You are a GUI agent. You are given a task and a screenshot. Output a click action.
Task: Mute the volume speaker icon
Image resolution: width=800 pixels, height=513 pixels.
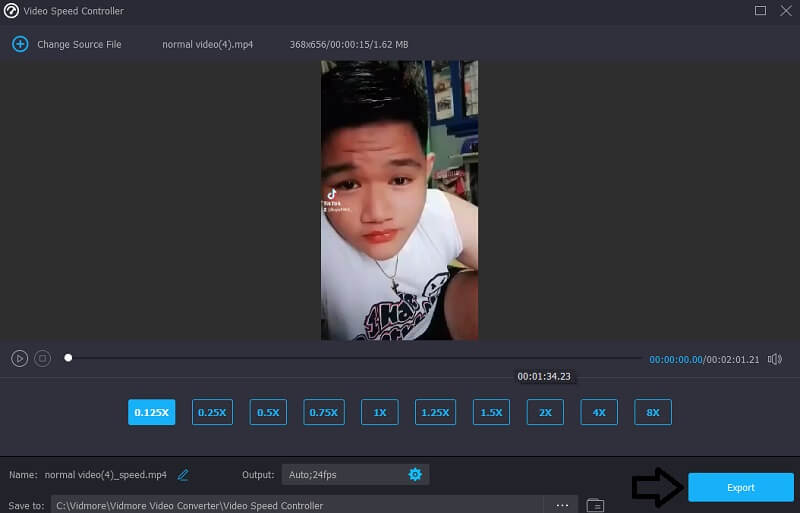[776, 358]
